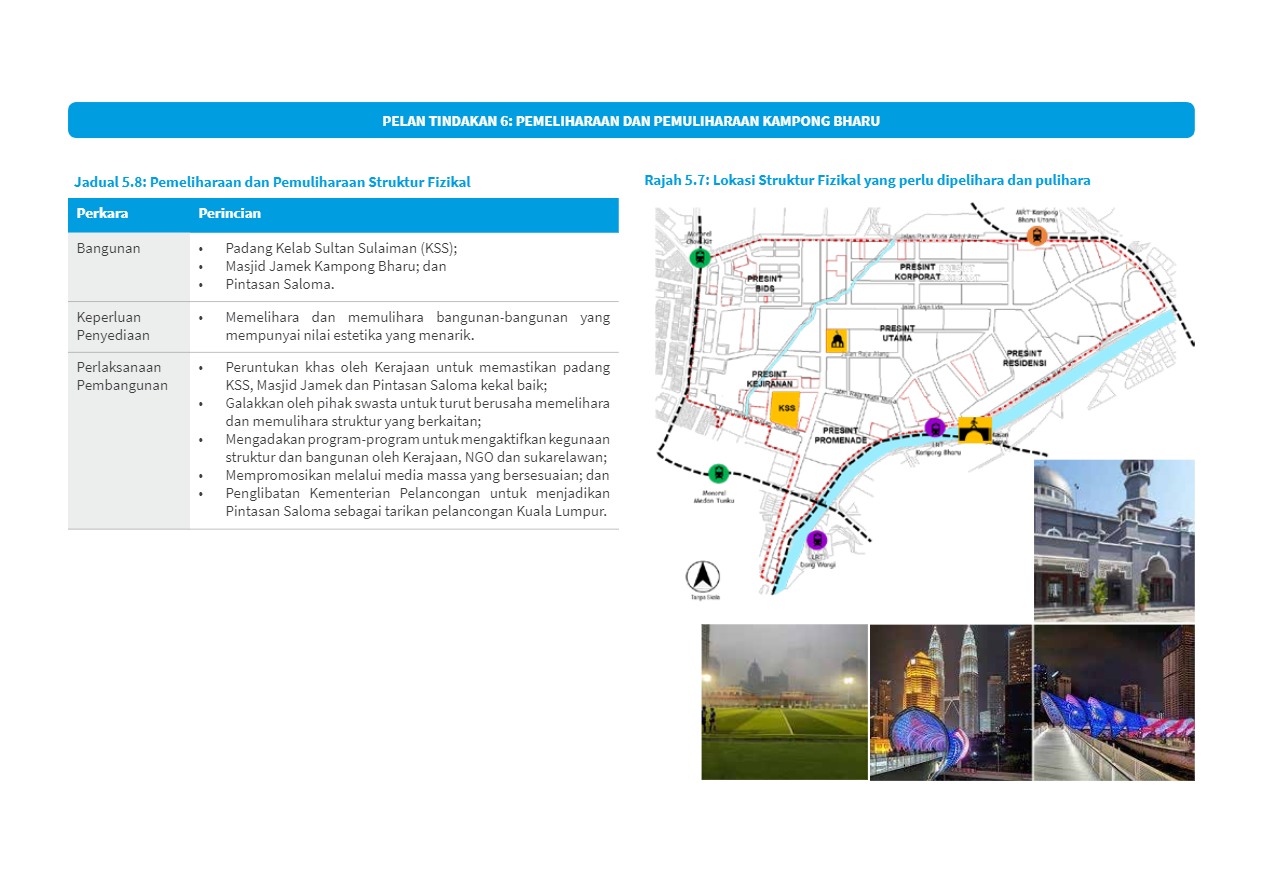Click the north arrow compass icon

703,576
